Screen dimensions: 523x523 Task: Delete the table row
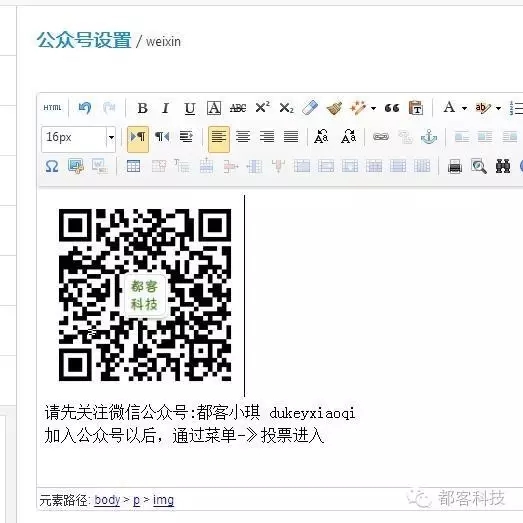pyautogui.click(x=231, y=166)
